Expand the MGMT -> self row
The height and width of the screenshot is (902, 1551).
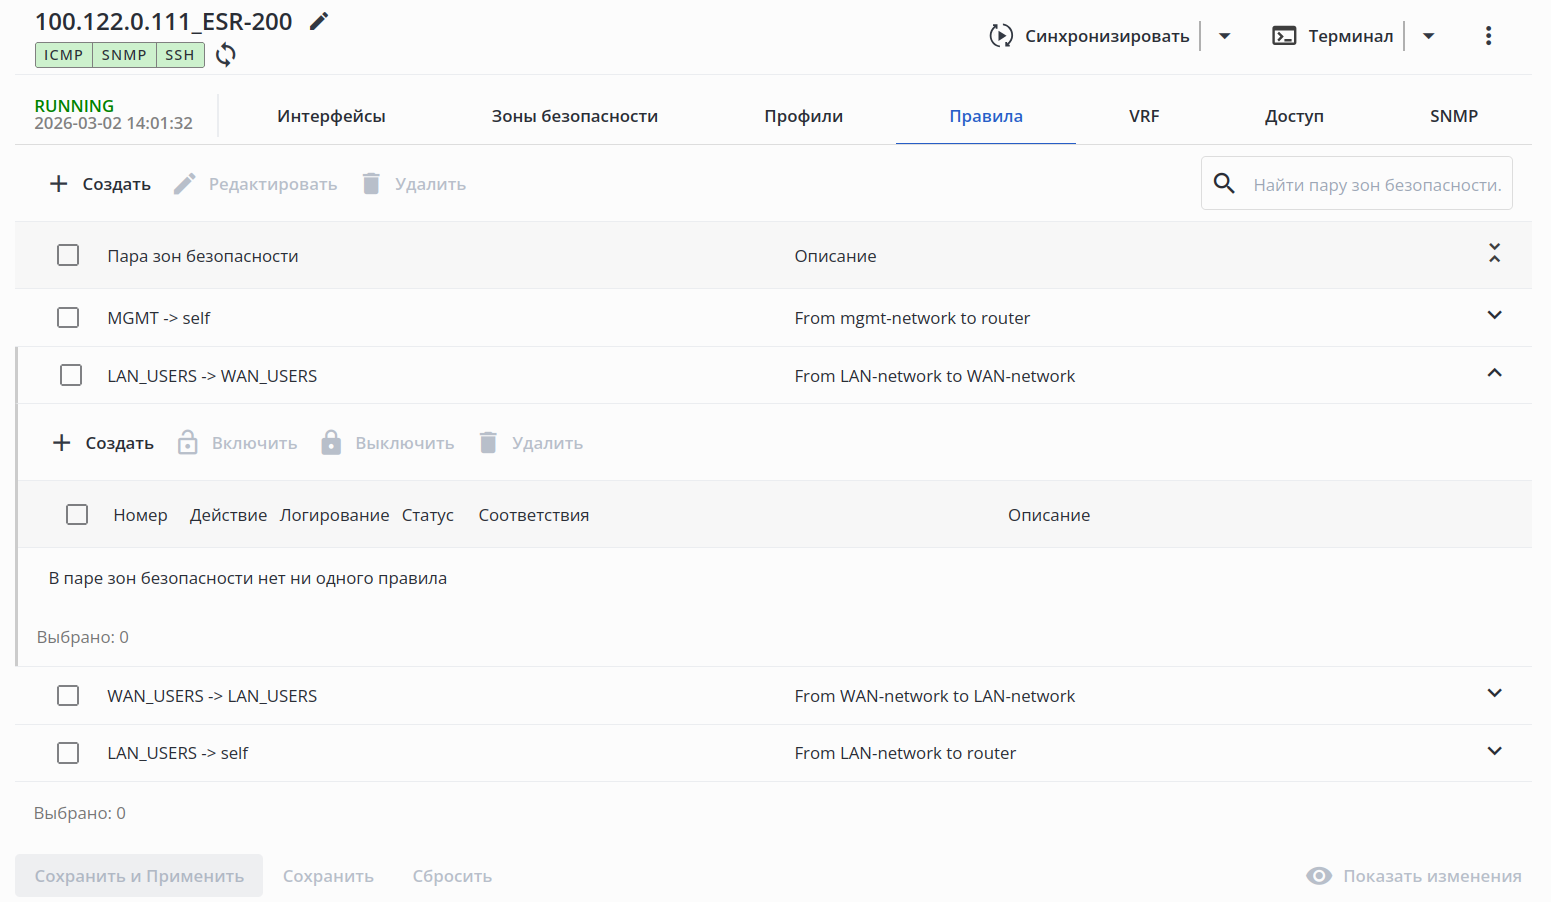[x=1494, y=316]
